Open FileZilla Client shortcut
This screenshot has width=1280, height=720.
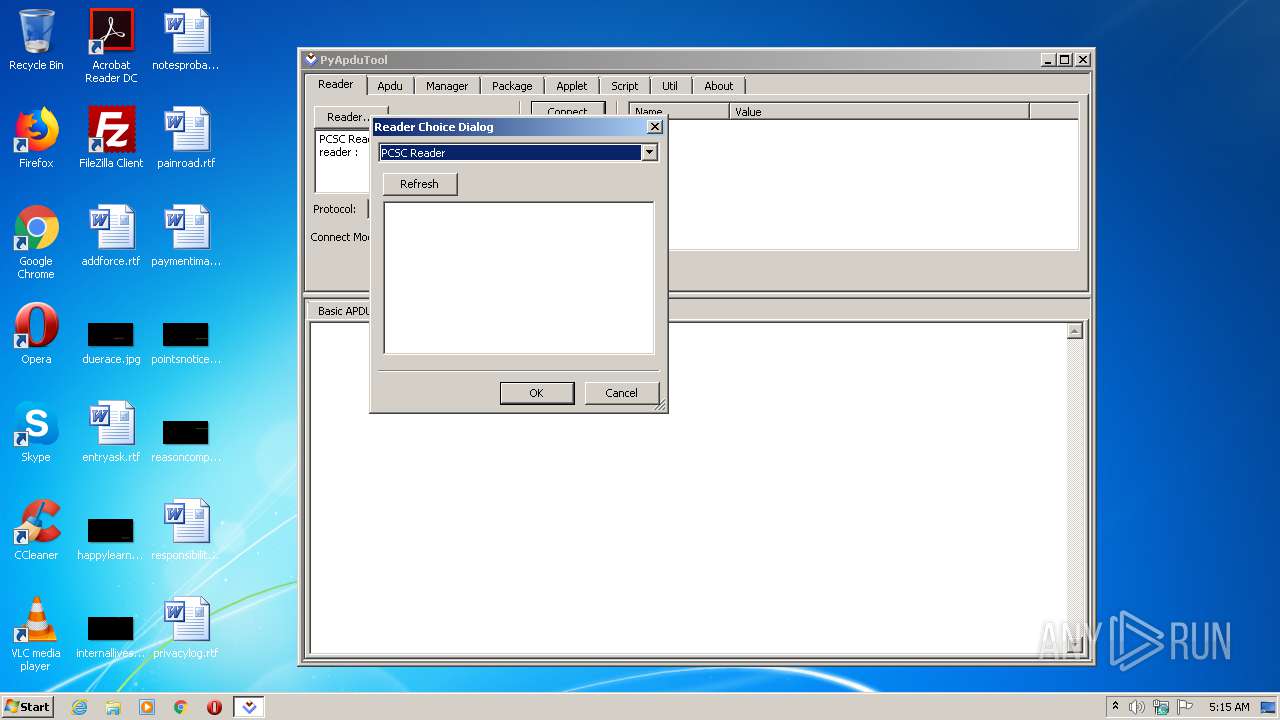click(x=111, y=138)
